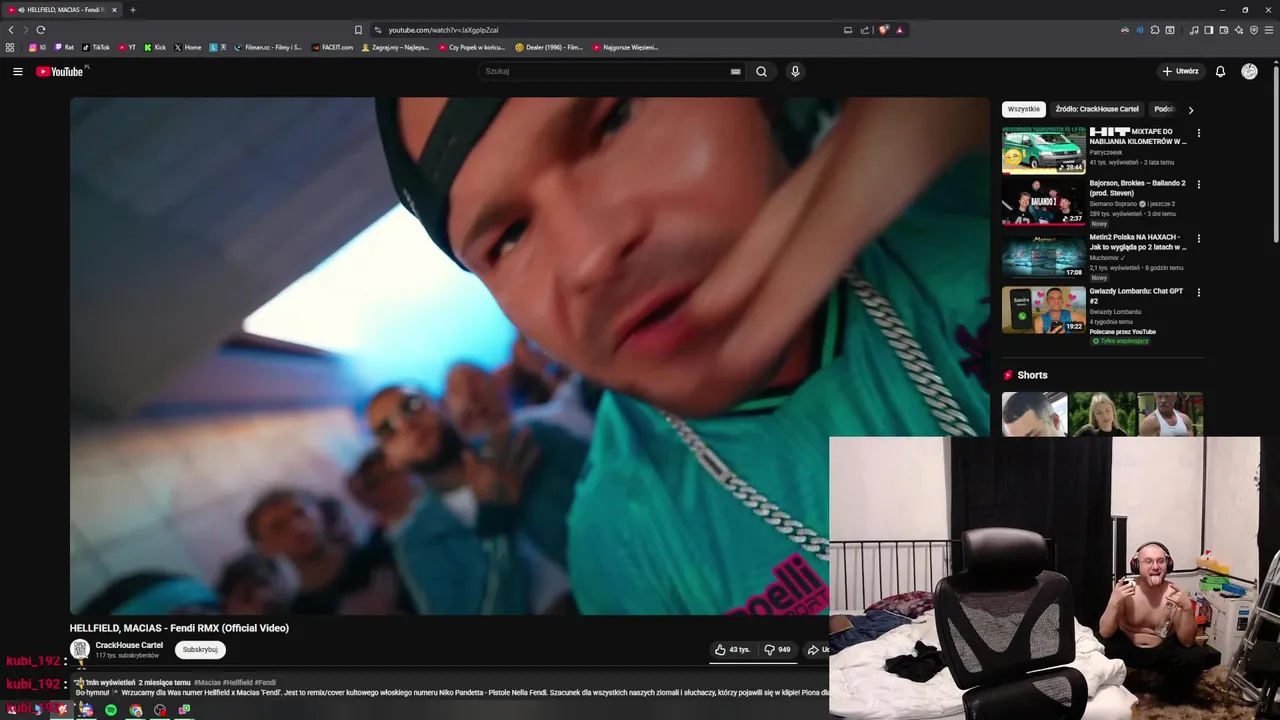Open Brave Shields lion icon
Image resolution: width=1280 pixels, height=720 pixels.
[884, 30]
